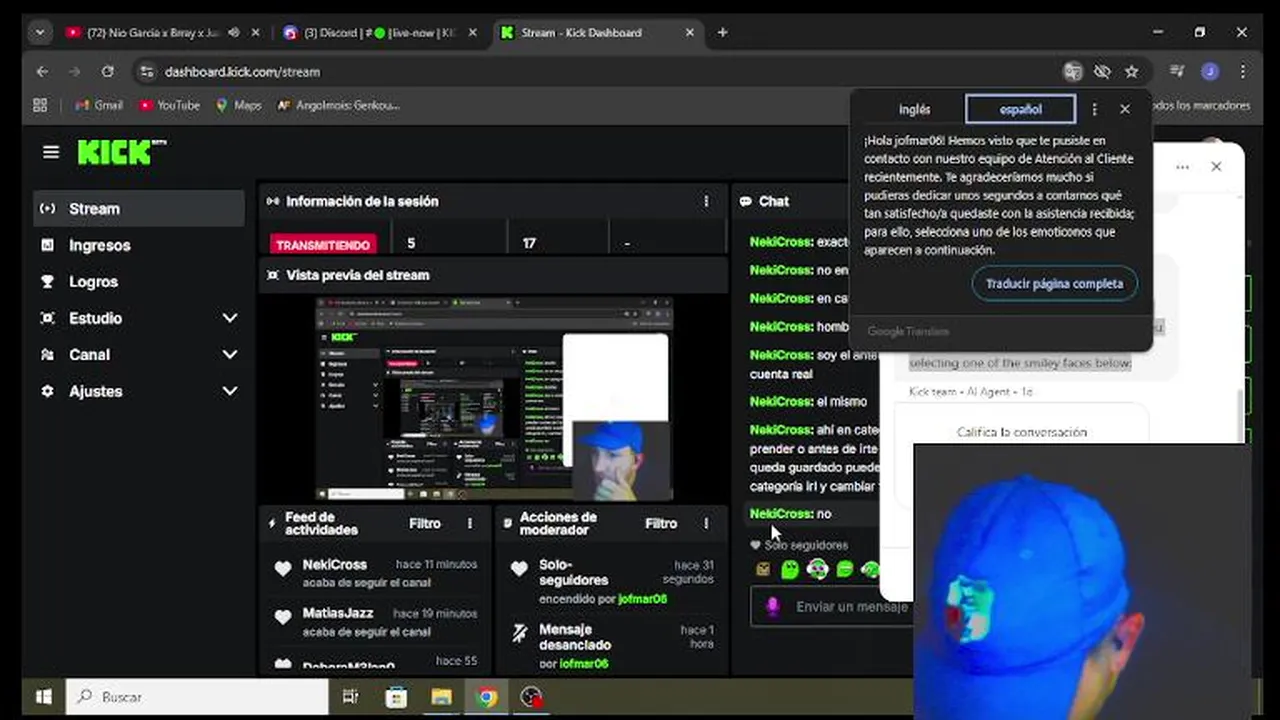This screenshot has height=720, width=1280.
Task: Select inglés in Google Translate popup
Action: point(914,109)
